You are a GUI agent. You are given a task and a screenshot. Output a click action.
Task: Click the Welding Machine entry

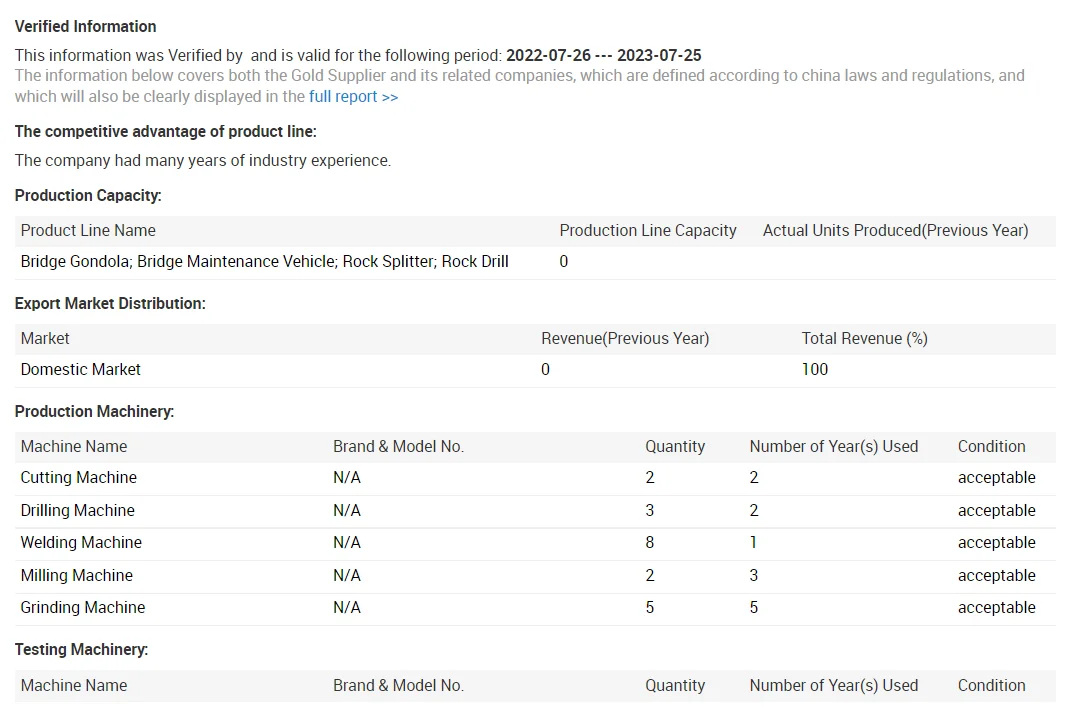tap(81, 543)
